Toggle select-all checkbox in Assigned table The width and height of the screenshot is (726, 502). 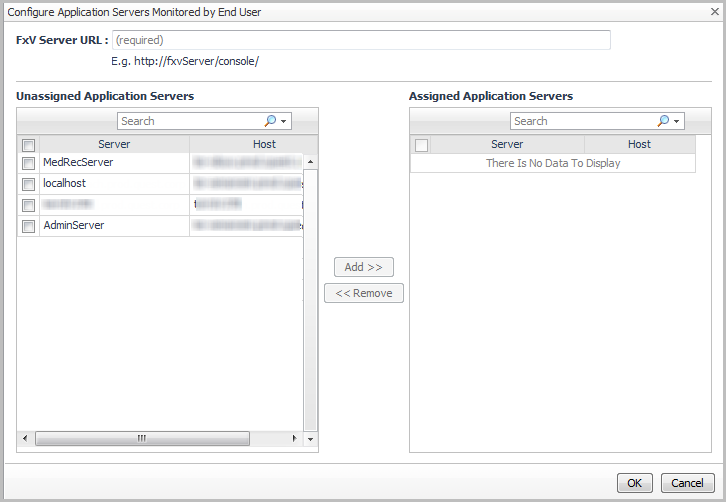pyautogui.click(x=421, y=145)
